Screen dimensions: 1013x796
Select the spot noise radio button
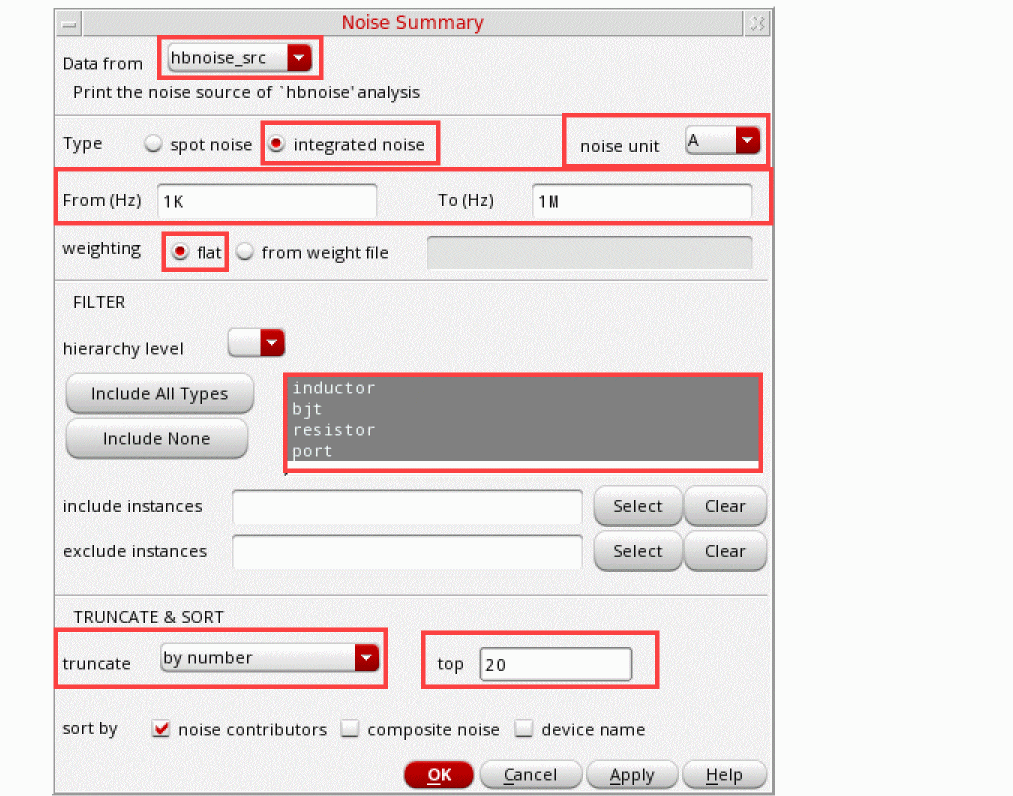click(153, 143)
